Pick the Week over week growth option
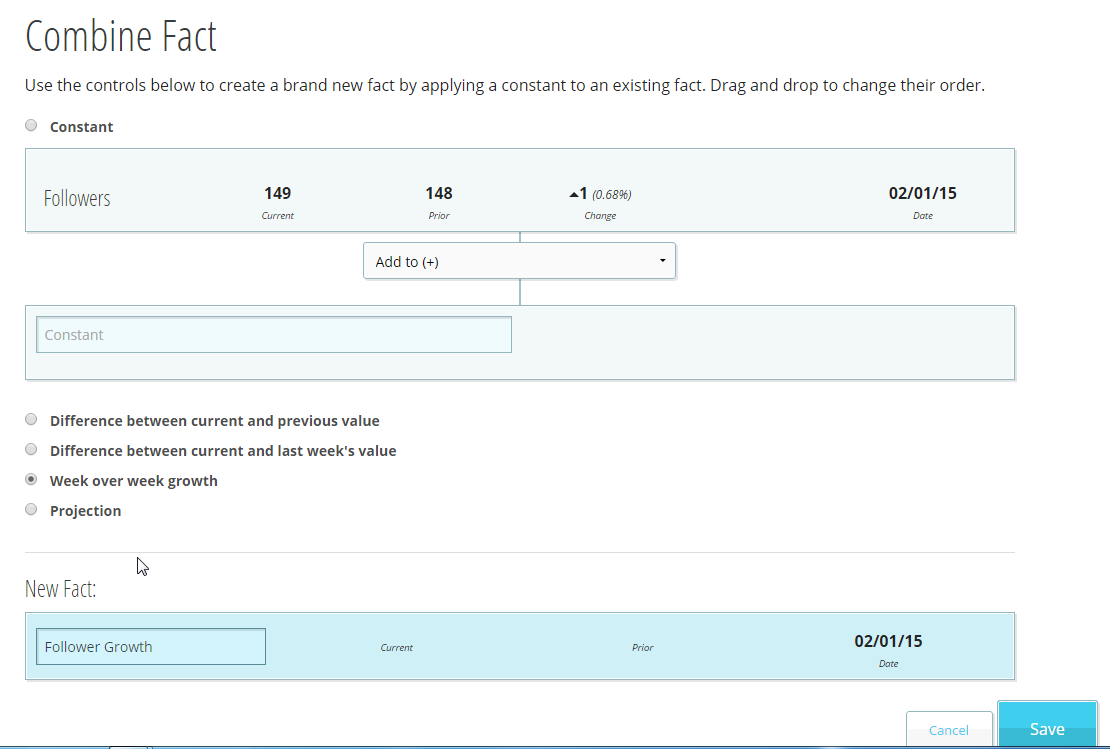Screen dimensions: 1110x749 pyautogui.click(x=31, y=480)
